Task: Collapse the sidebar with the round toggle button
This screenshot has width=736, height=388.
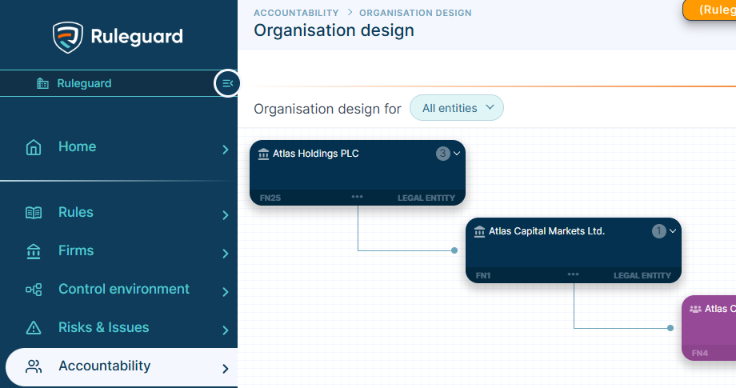Action: [228, 84]
